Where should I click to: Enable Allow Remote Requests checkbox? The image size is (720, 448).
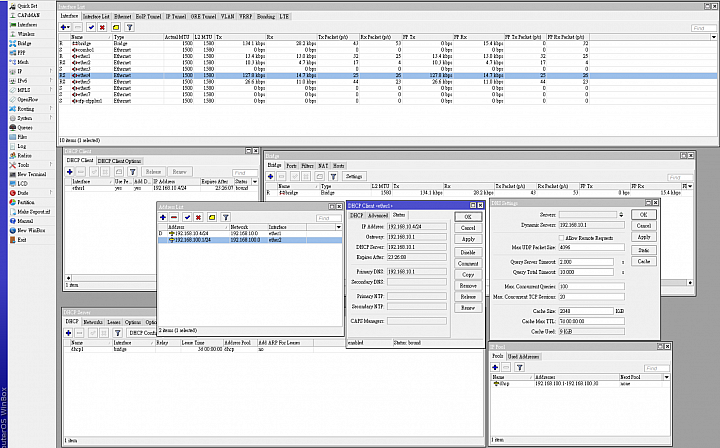(x=562, y=237)
